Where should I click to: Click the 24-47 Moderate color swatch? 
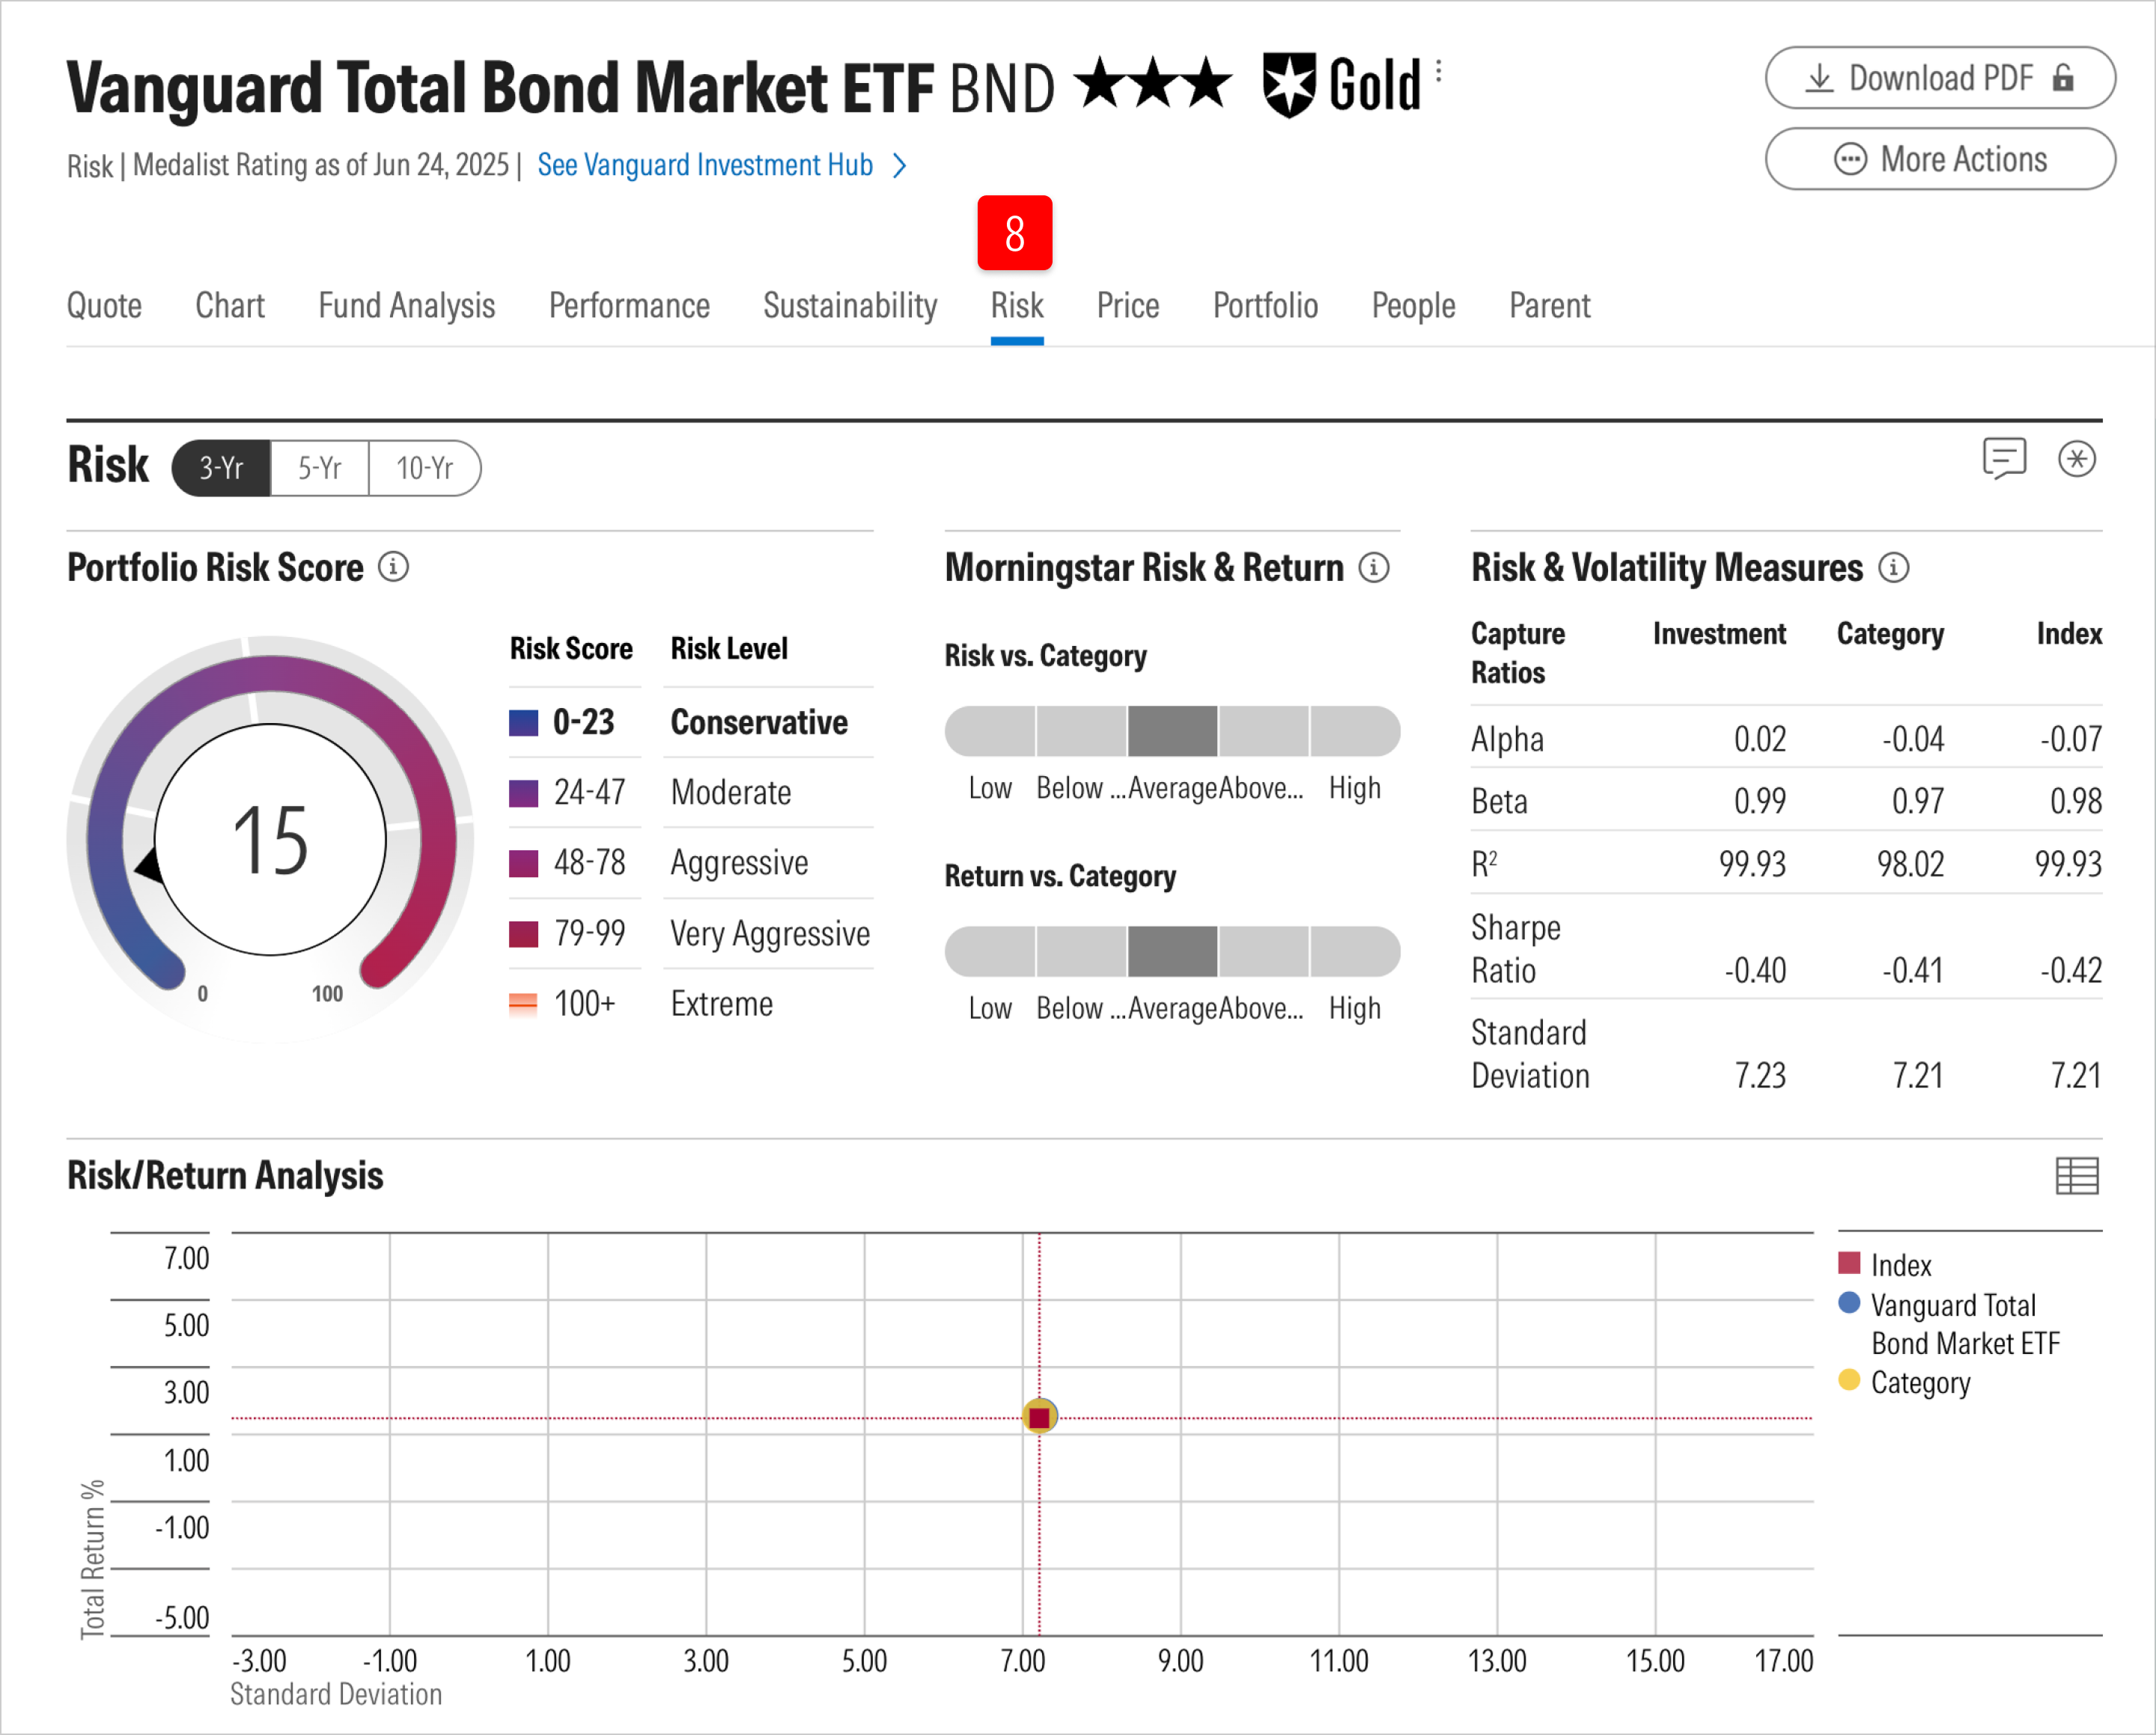(523, 793)
